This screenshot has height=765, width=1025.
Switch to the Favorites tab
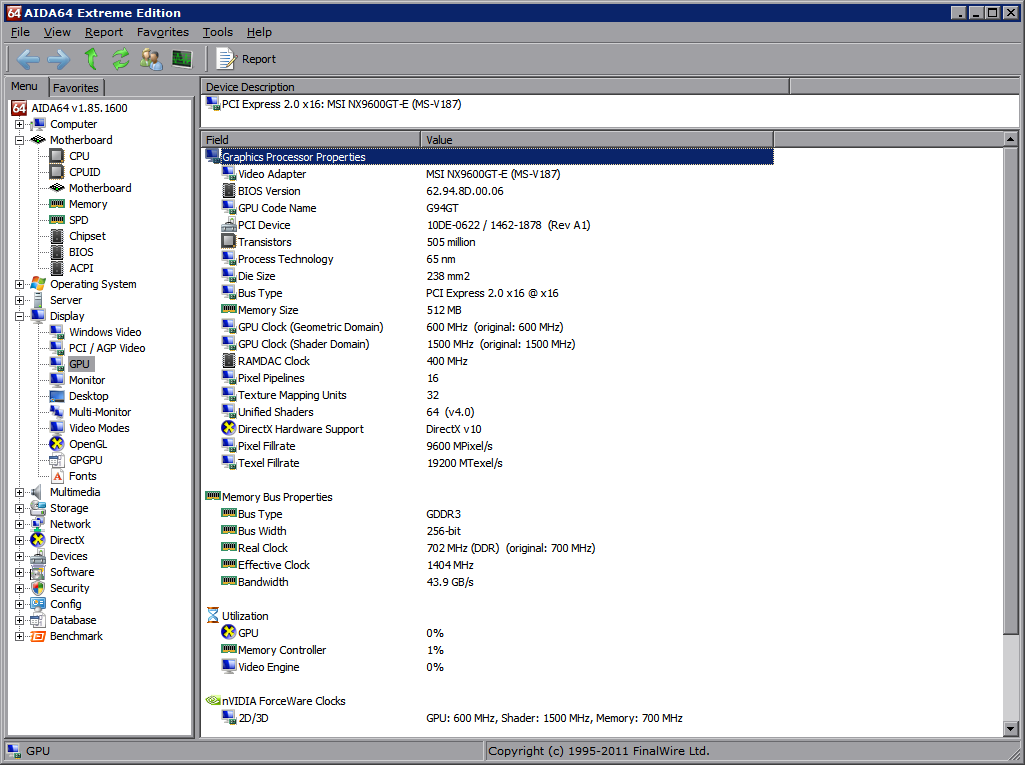(x=76, y=88)
